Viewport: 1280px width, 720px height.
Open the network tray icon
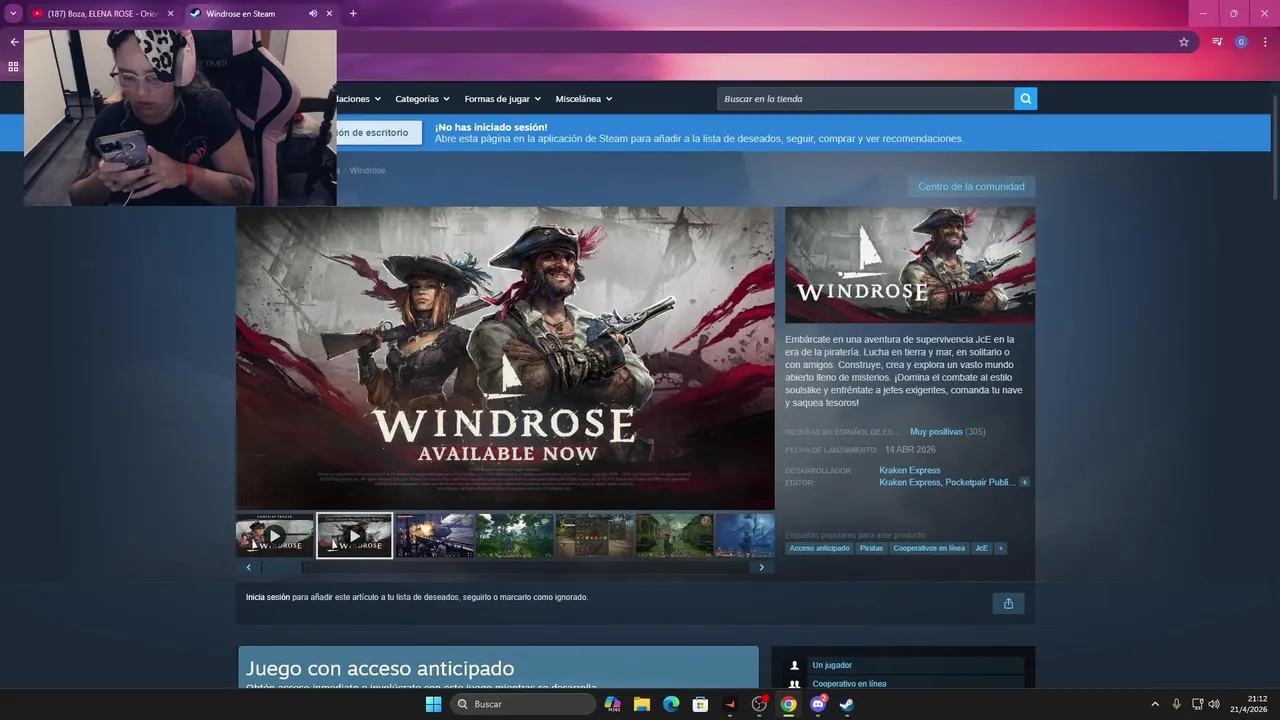pos(1198,704)
